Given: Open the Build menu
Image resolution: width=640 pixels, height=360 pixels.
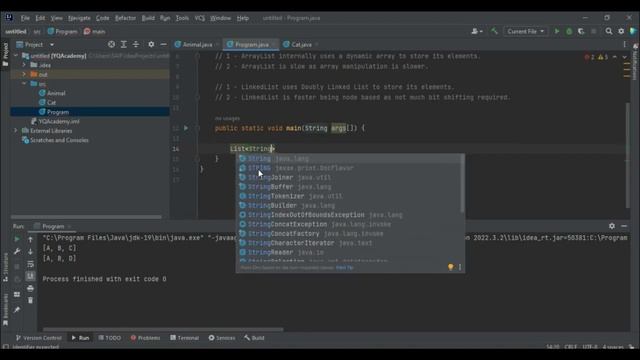Looking at the screenshot, I should [148, 18].
